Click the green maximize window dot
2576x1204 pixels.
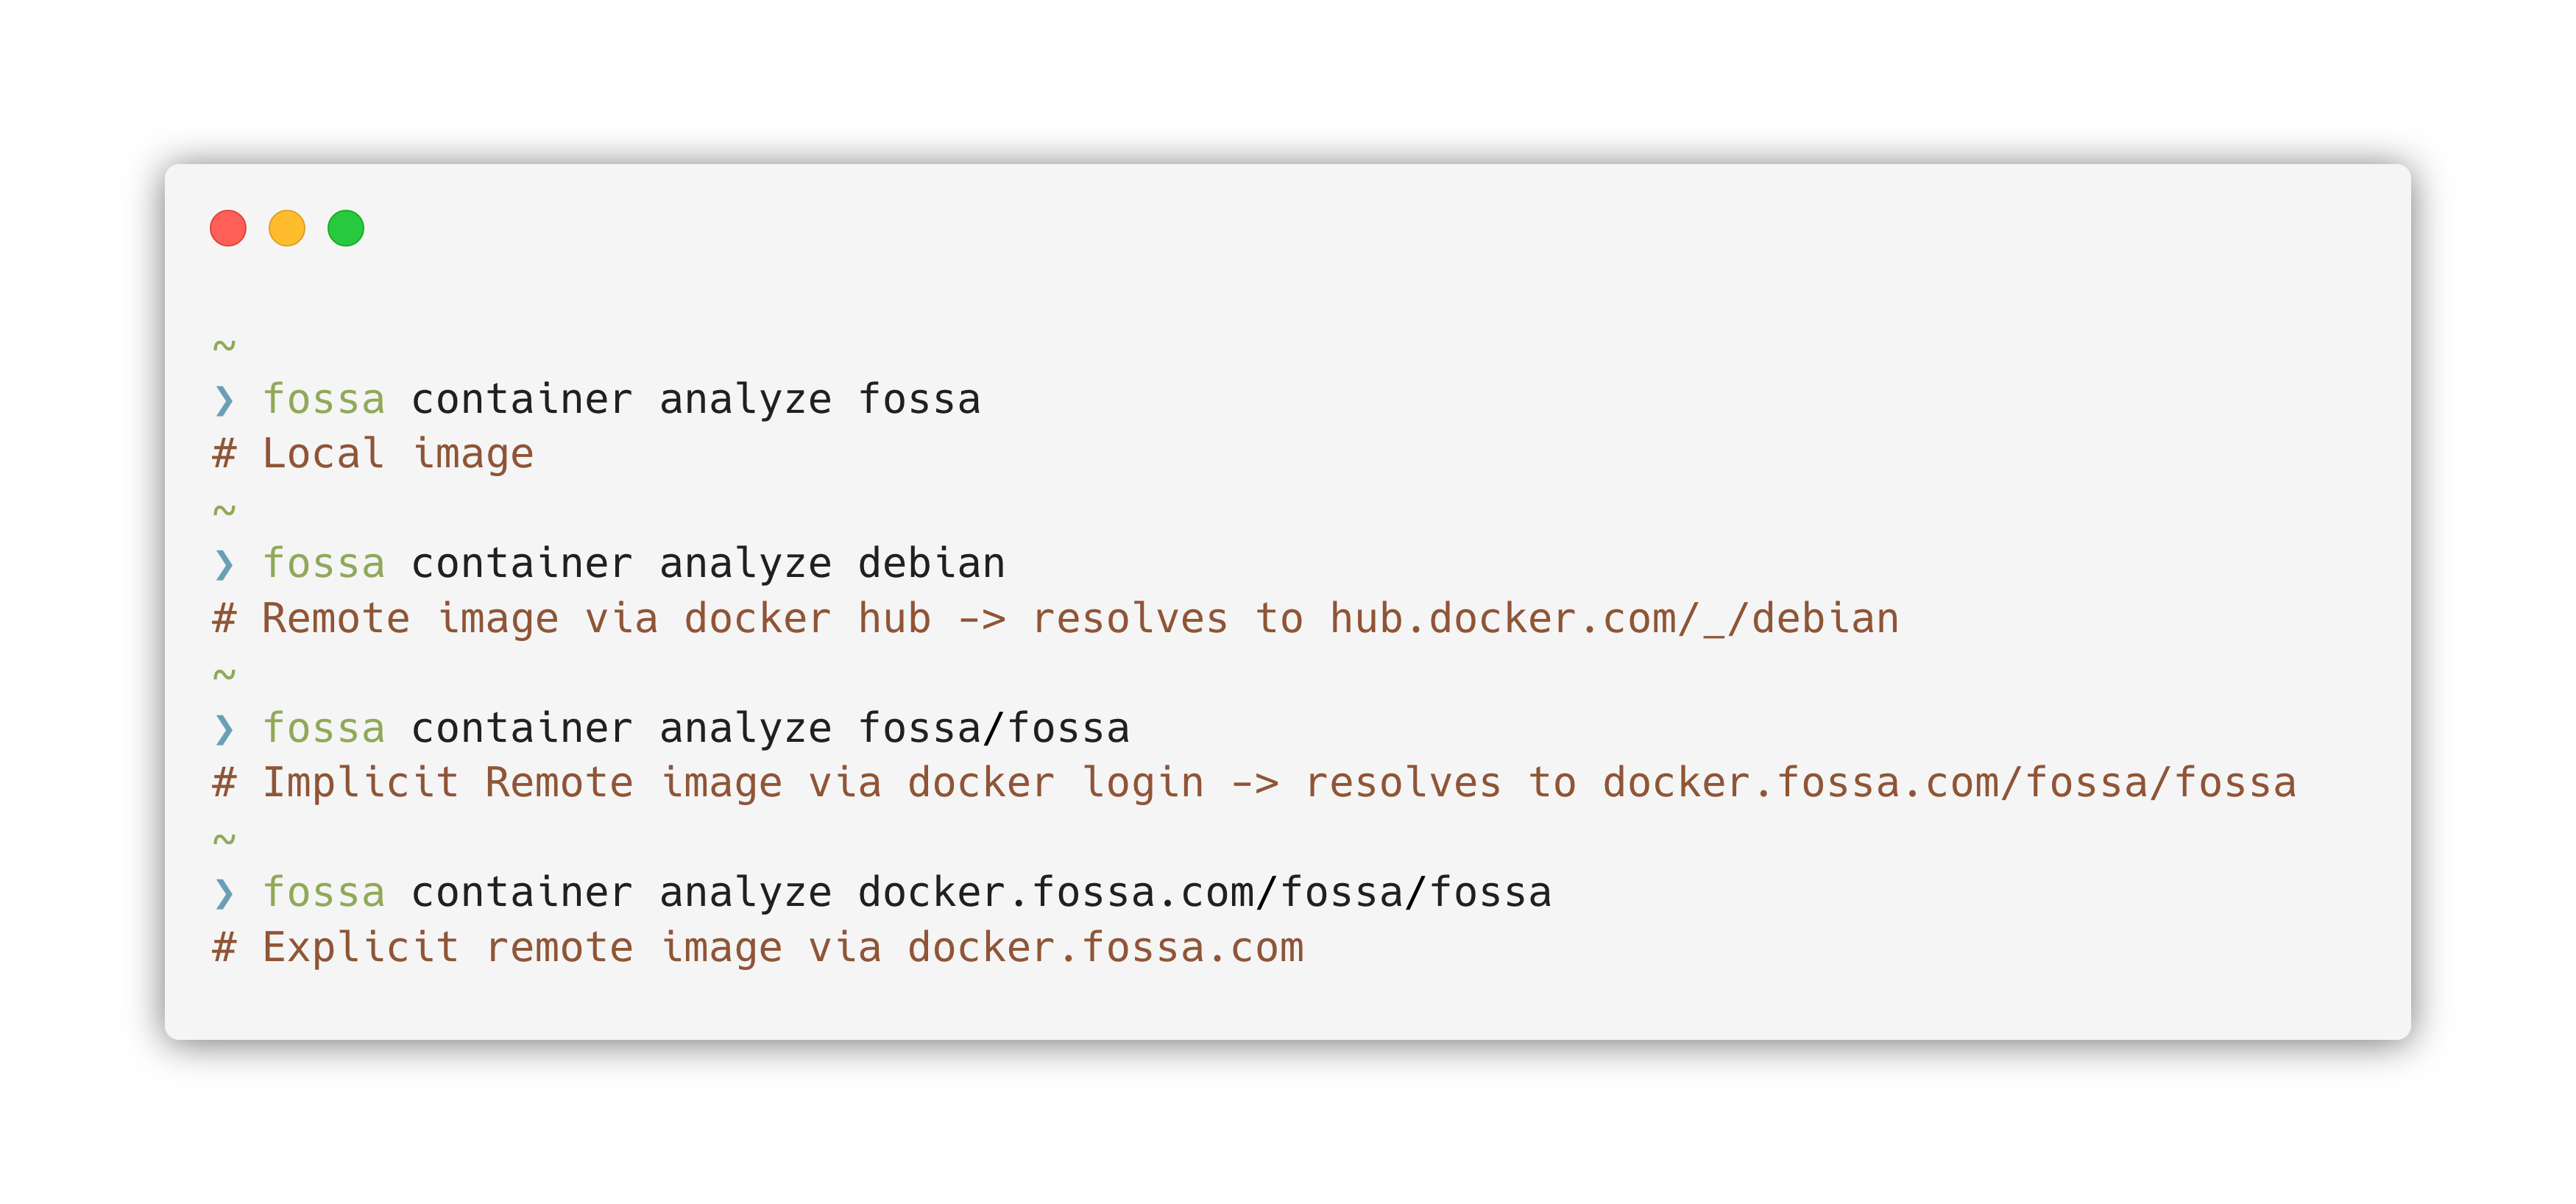(x=346, y=228)
